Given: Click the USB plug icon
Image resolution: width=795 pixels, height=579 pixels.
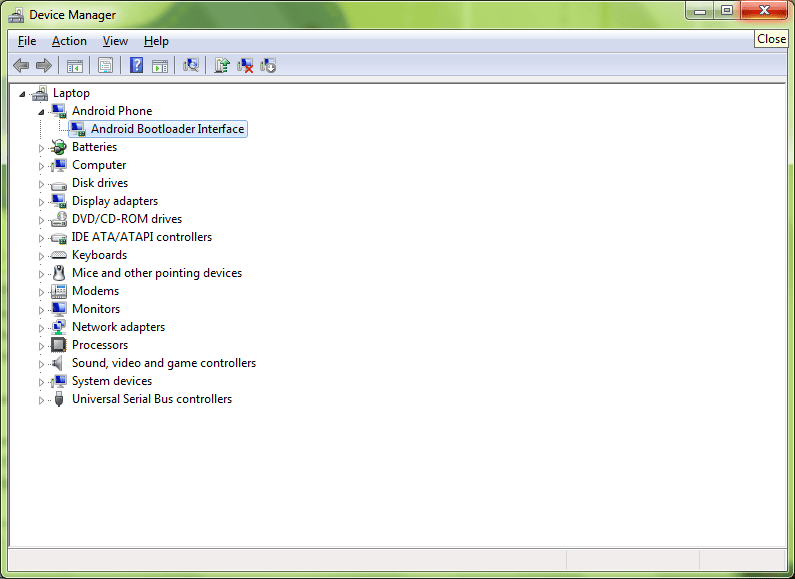Looking at the screenshot, I should (x=59, y=399).
